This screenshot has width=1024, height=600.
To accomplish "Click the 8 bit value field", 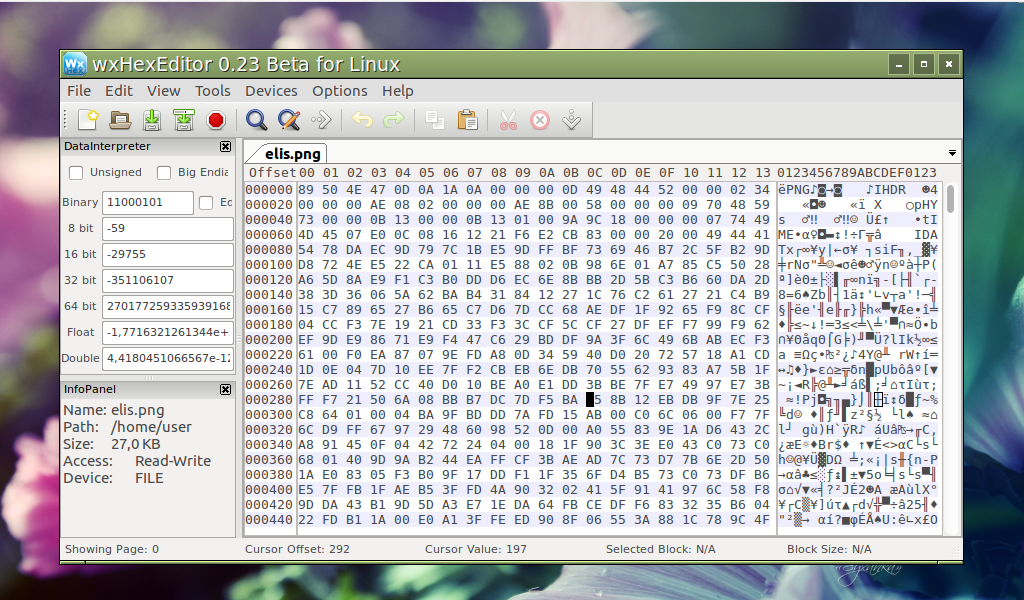I will tap(168, 229).
